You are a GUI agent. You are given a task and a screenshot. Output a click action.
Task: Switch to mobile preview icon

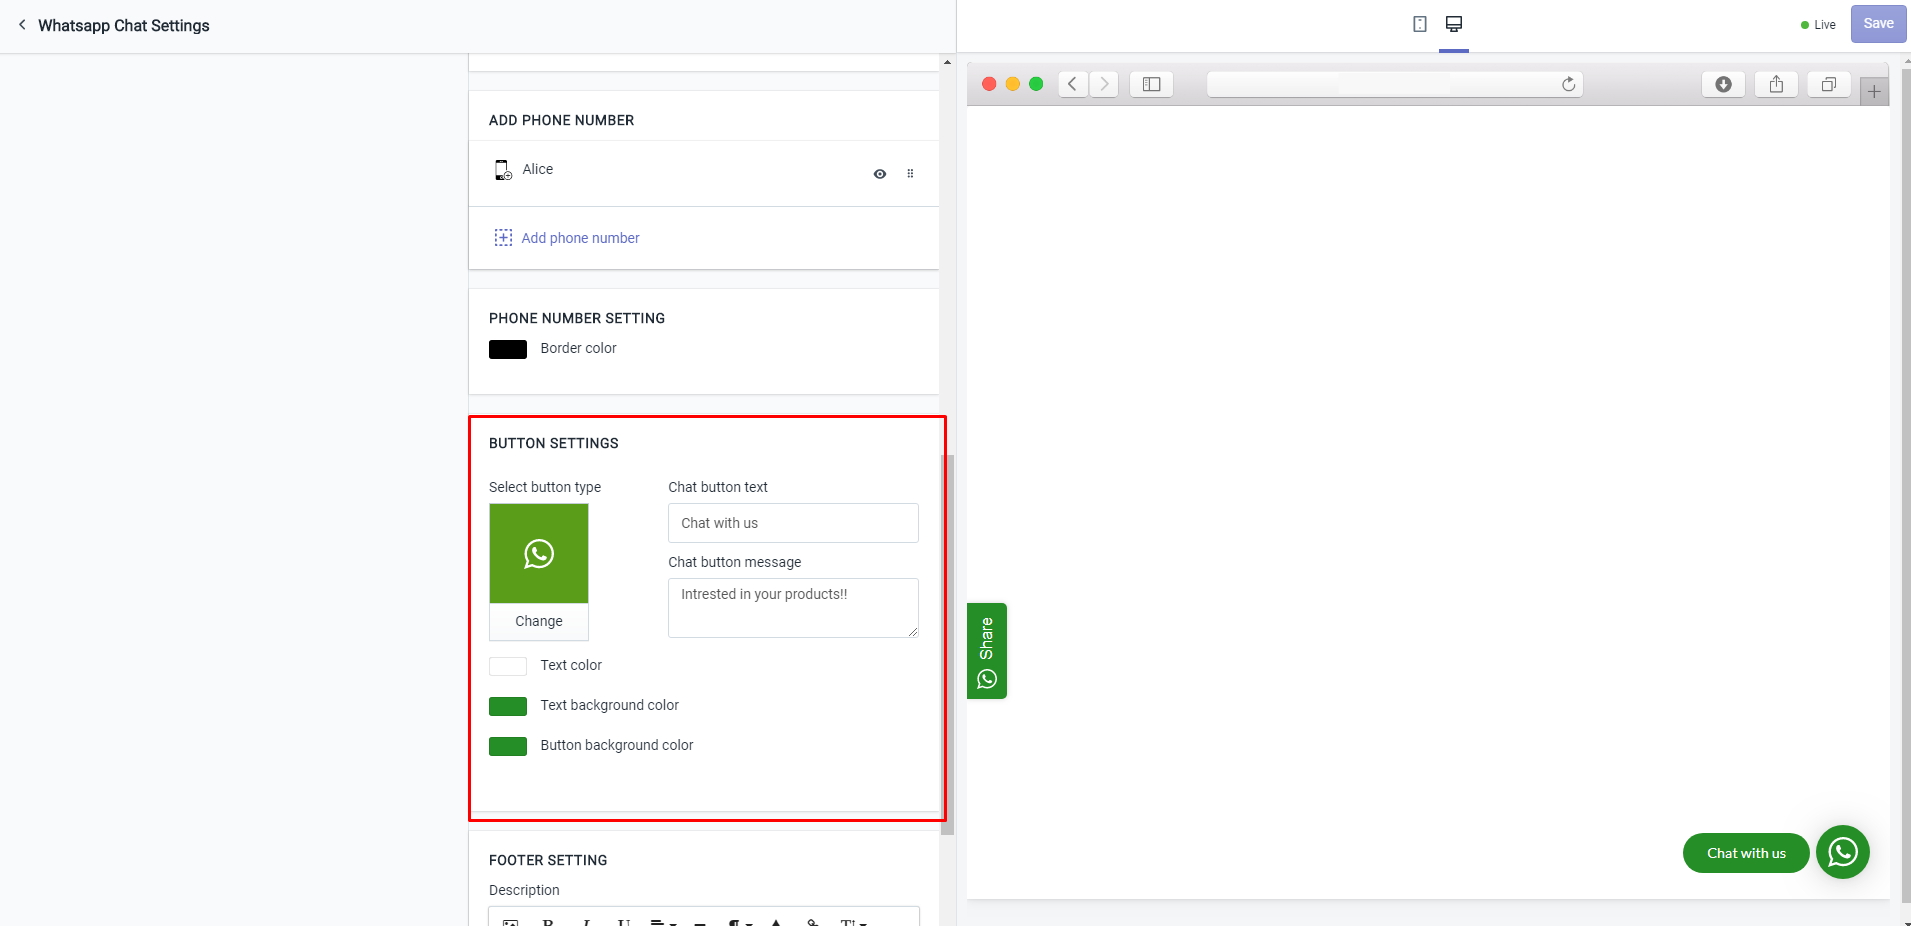[1419, 24]
